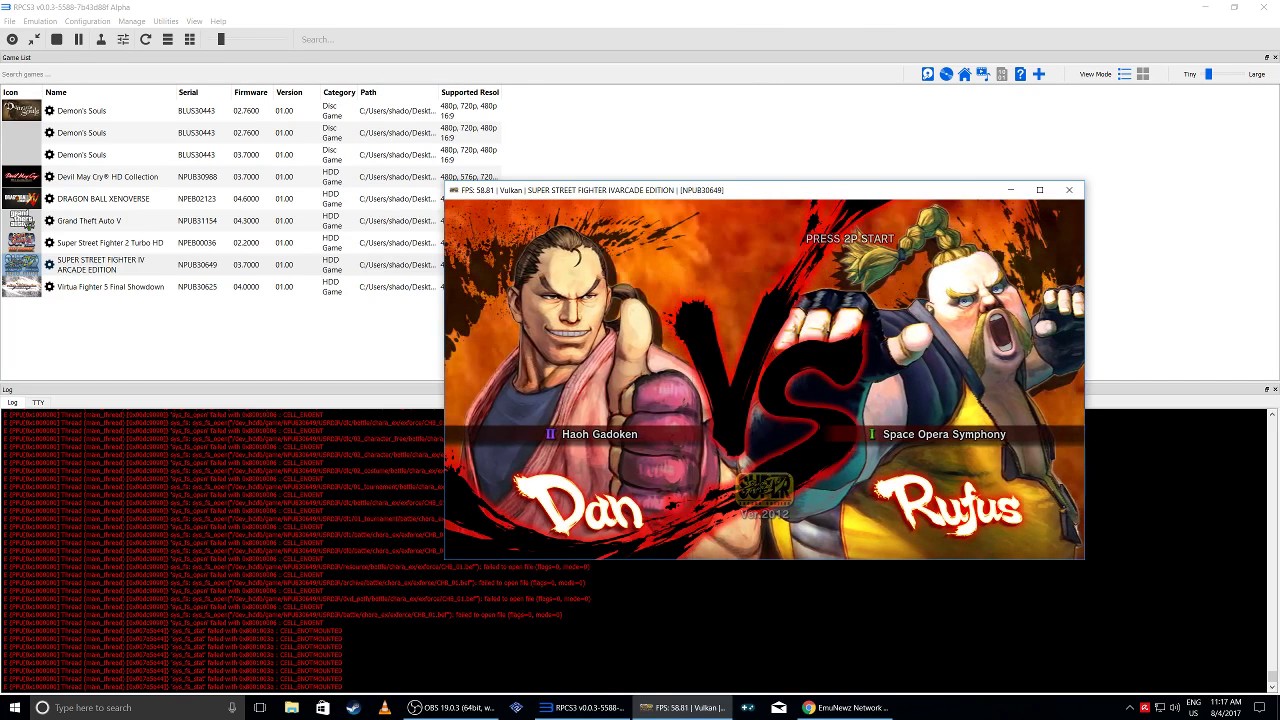Viewport: 1280px width, 720px height.
Task: Open the Utilities menu
Action: coord(166,21)
